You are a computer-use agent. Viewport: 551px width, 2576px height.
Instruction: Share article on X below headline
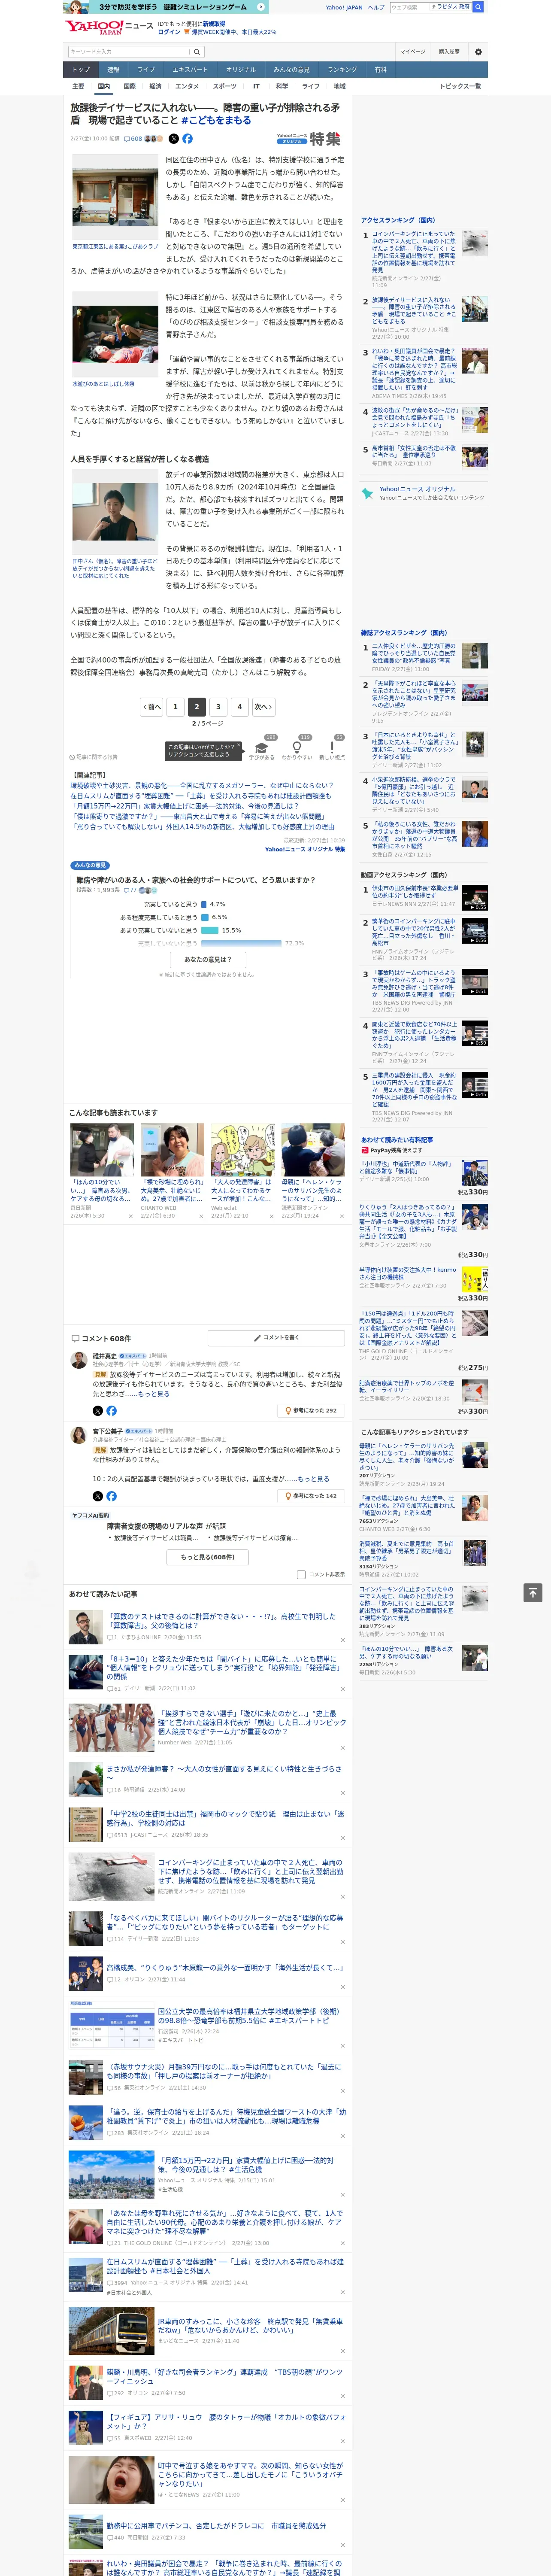point(174,139)
